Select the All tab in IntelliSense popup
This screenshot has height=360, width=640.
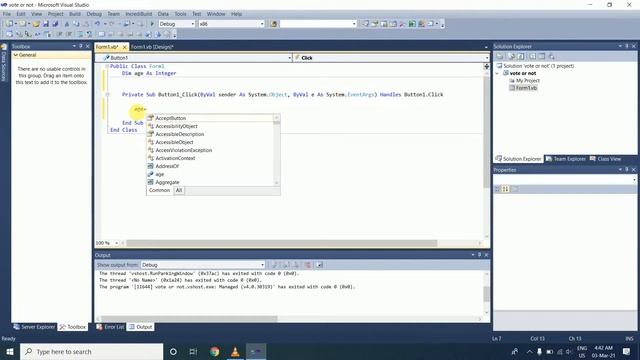(x=179, y=191)
